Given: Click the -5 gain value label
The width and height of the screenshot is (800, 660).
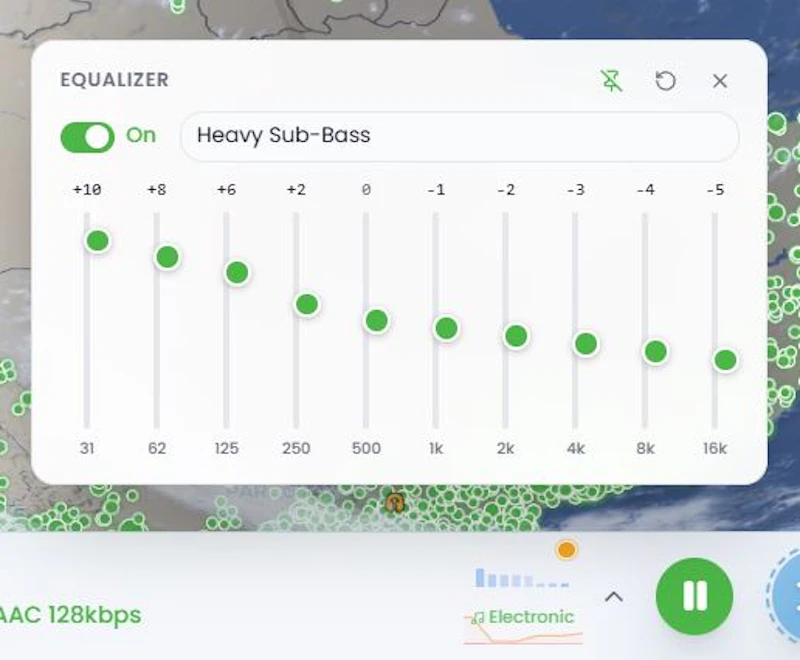Looking at the screenshot, I should [715, 190].
